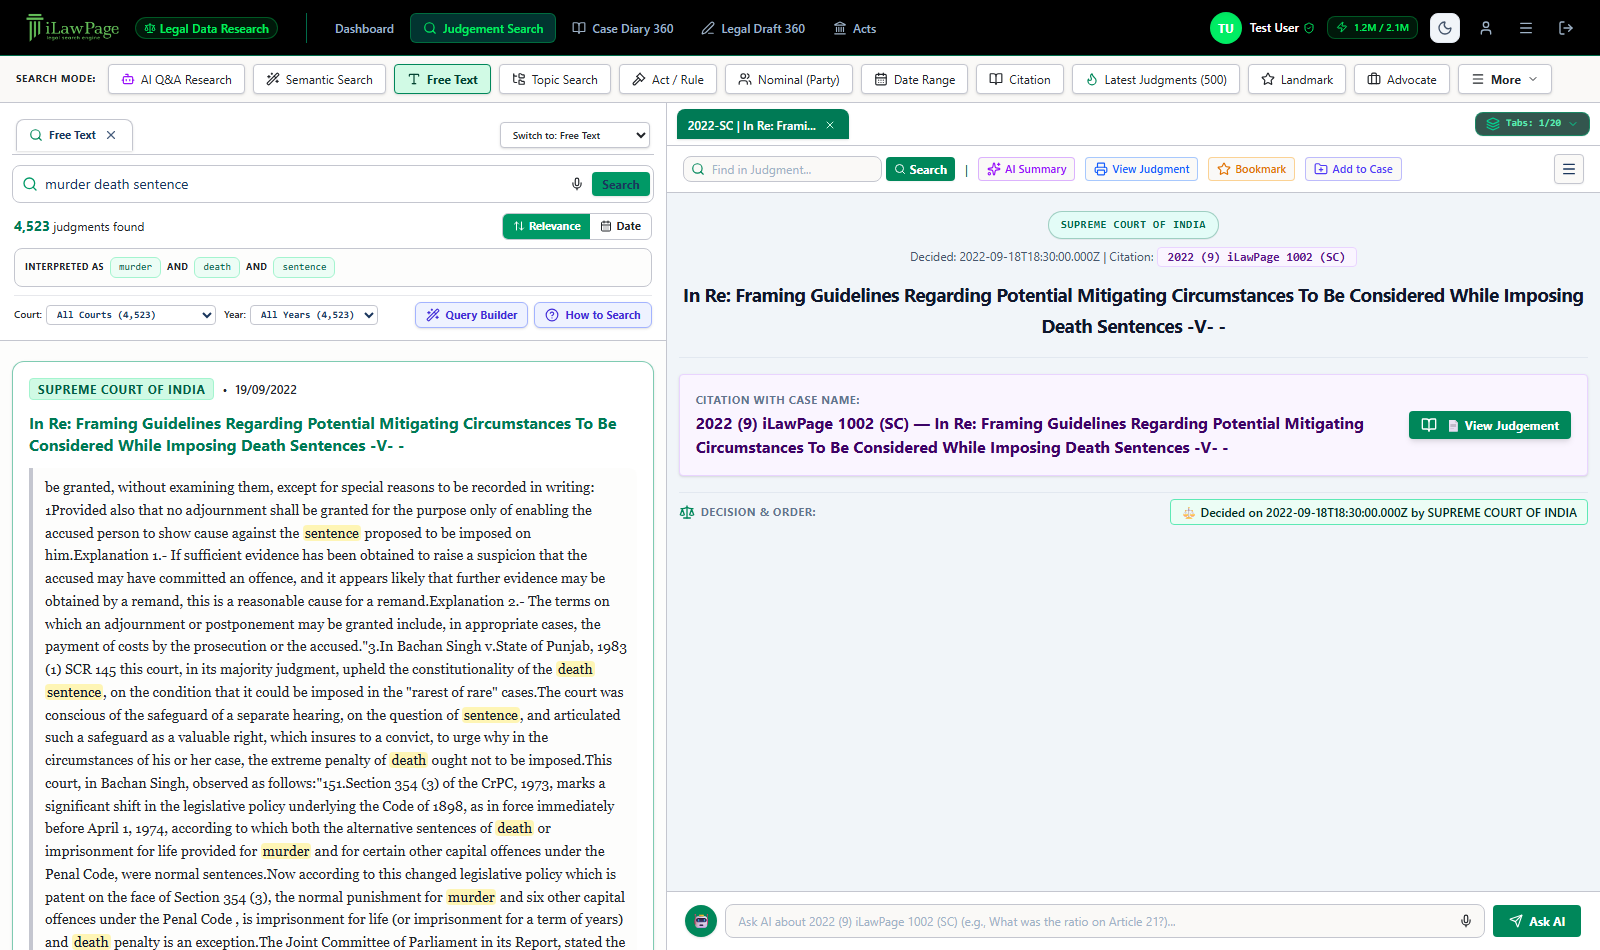
Task: Sort results by Relevance
Action: (x=546, y=226)
